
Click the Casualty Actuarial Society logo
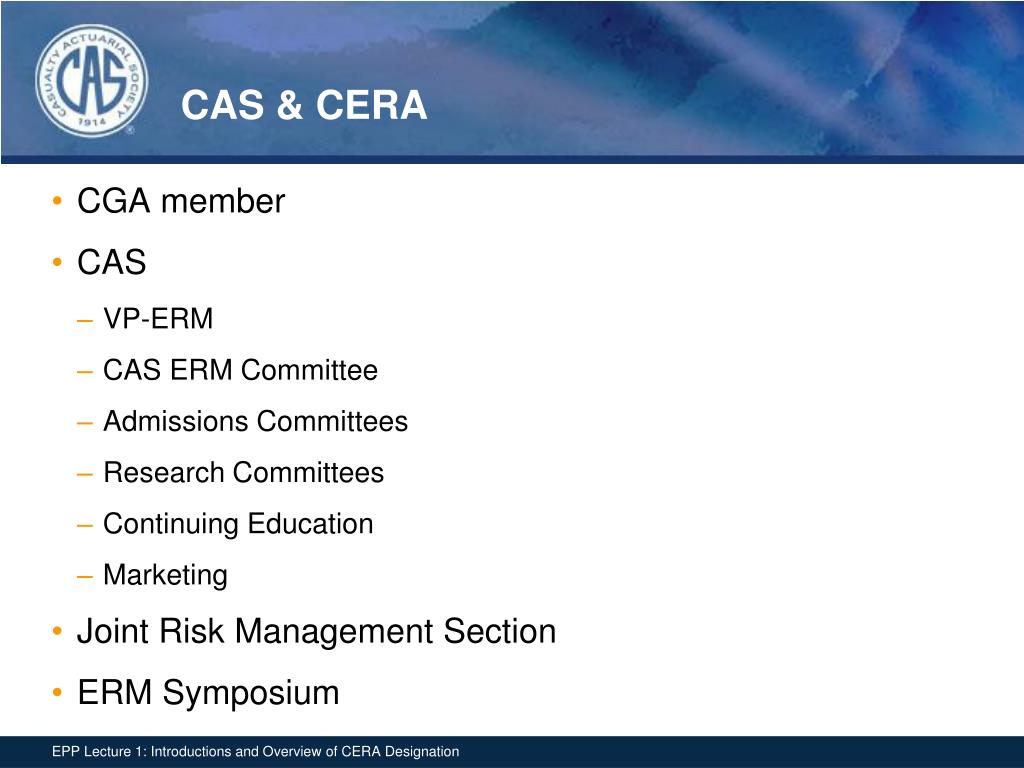click(x=91, y=80)
